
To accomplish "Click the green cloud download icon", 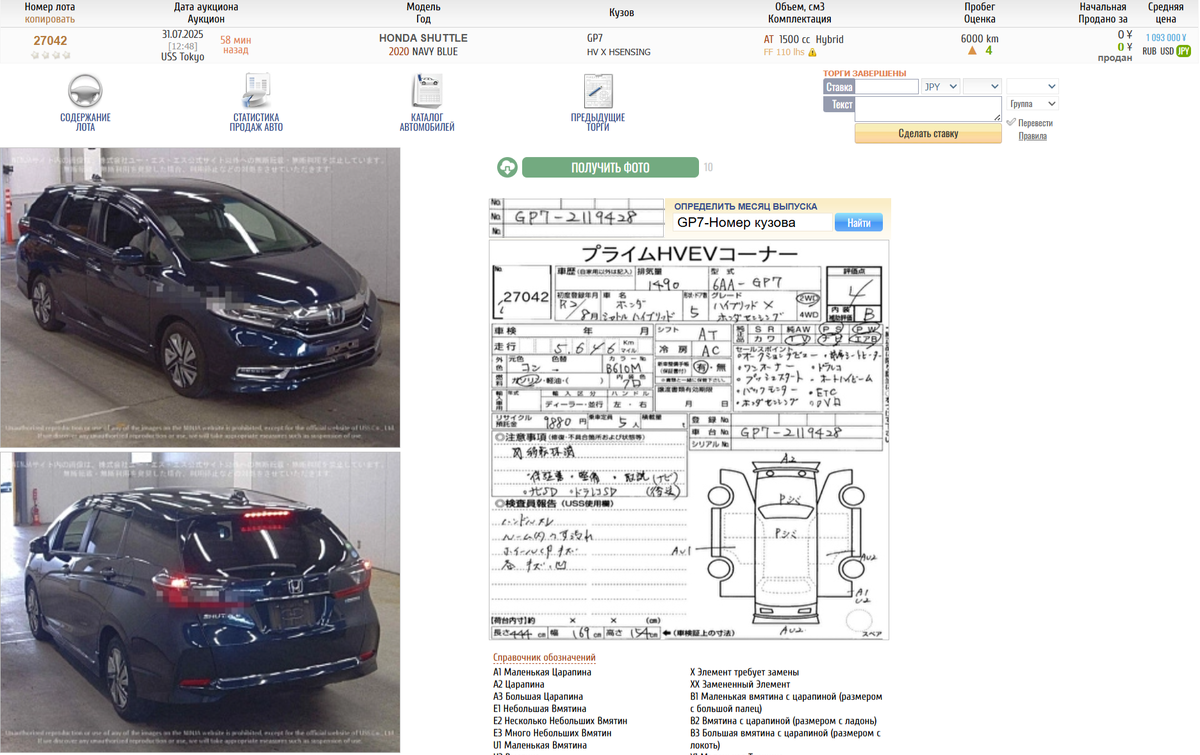I will point(507,167).
